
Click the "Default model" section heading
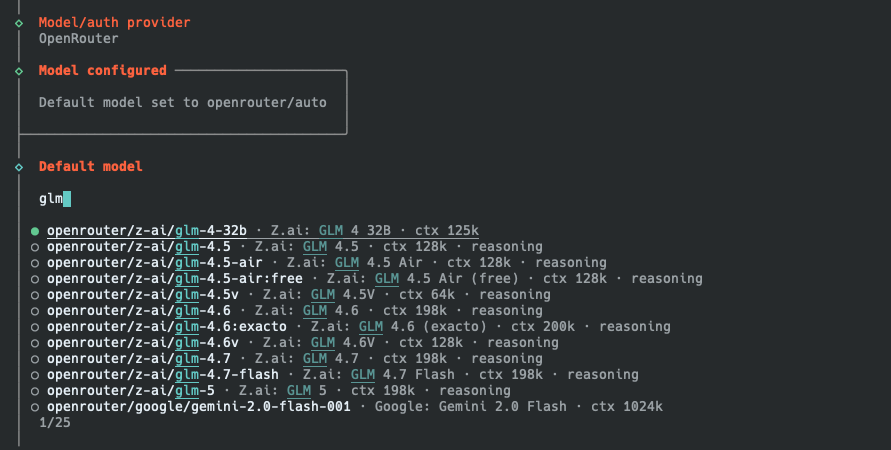click(91, 167)
